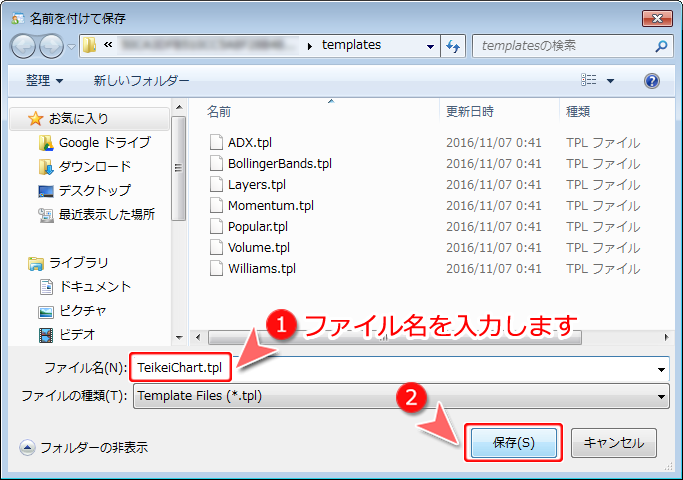The width and height of the screenshot is (683, 480).
Task: Select お気に入り in the navigation pane
Action: point(89,118)
